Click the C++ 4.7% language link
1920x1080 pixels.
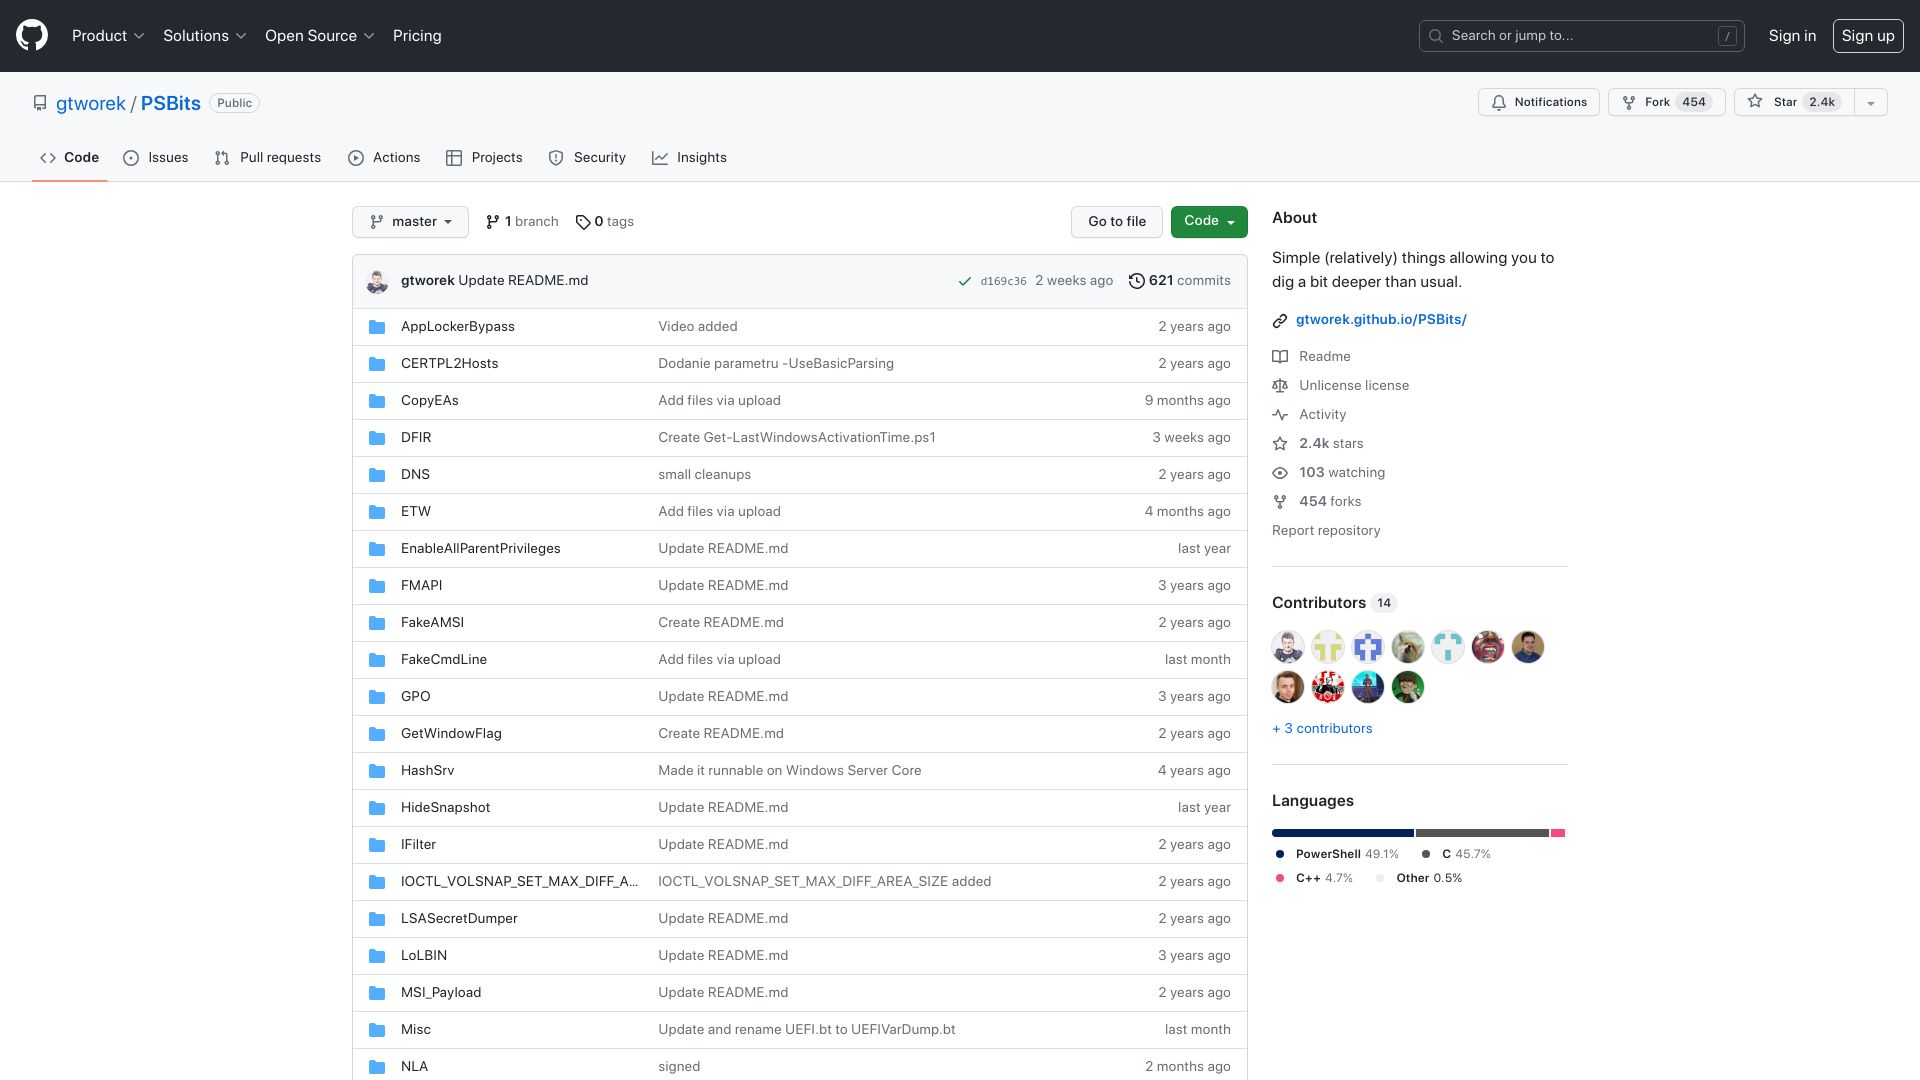click(x=1314, y=878)
